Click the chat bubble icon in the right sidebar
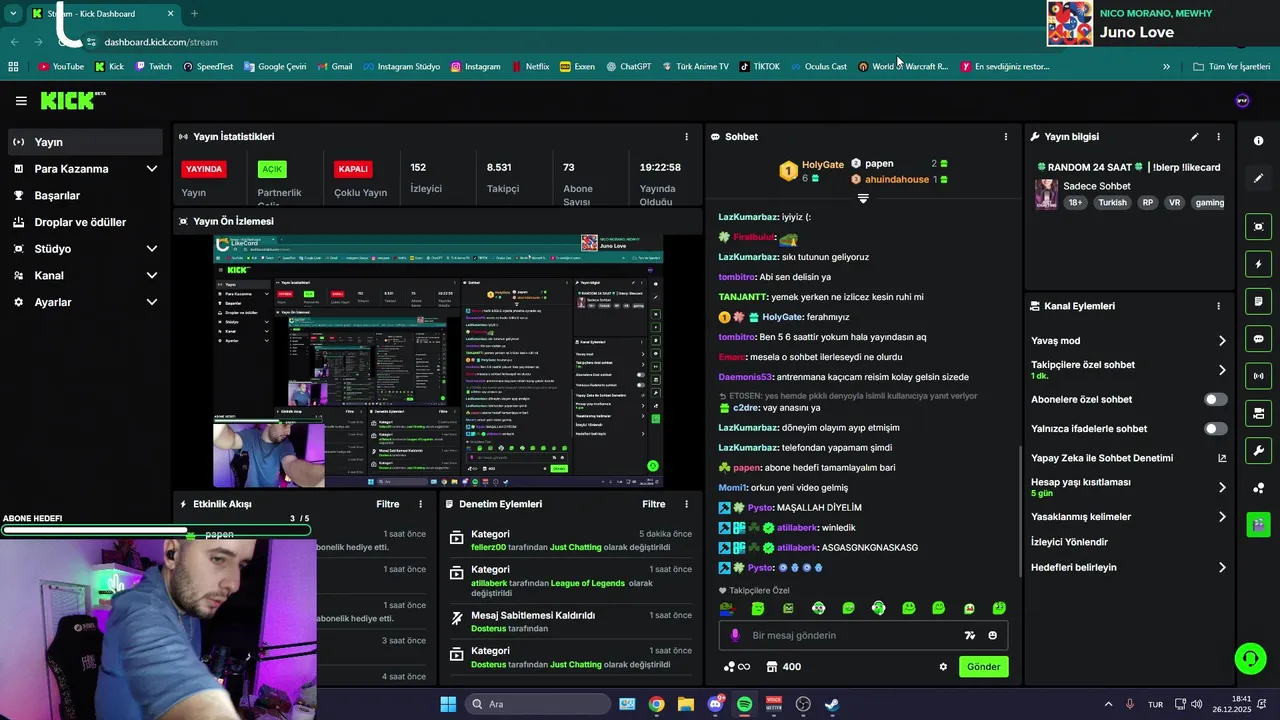The image size is (1280, 720). [x=1259, y=339]
